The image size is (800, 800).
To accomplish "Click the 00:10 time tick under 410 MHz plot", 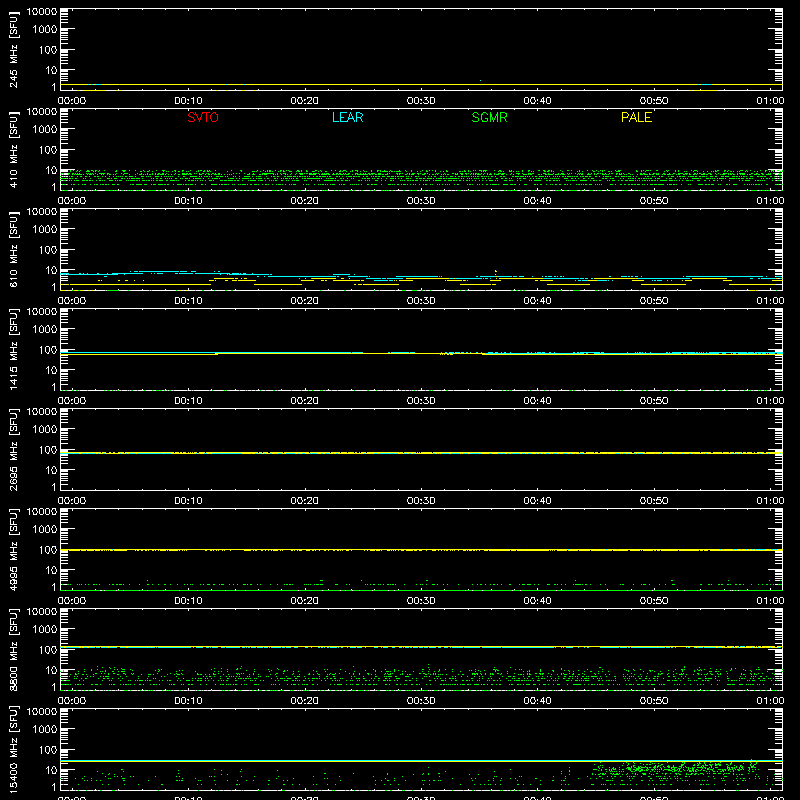I will pos(188,201).
